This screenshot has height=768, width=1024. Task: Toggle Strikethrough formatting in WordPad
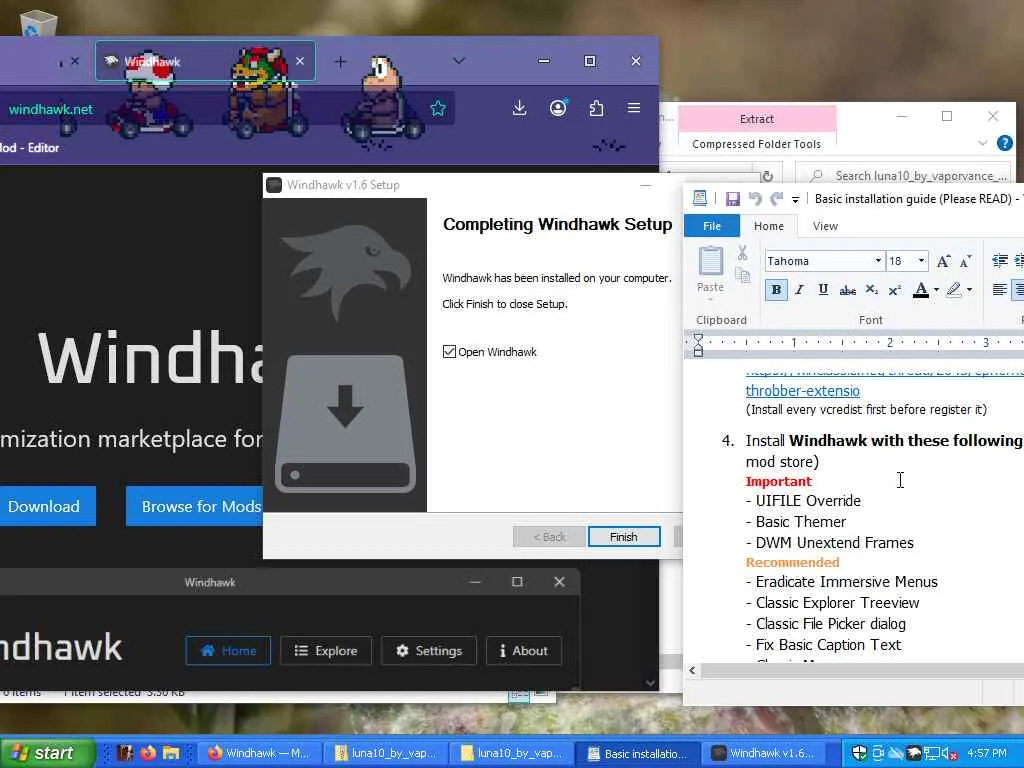click(847, 290)
